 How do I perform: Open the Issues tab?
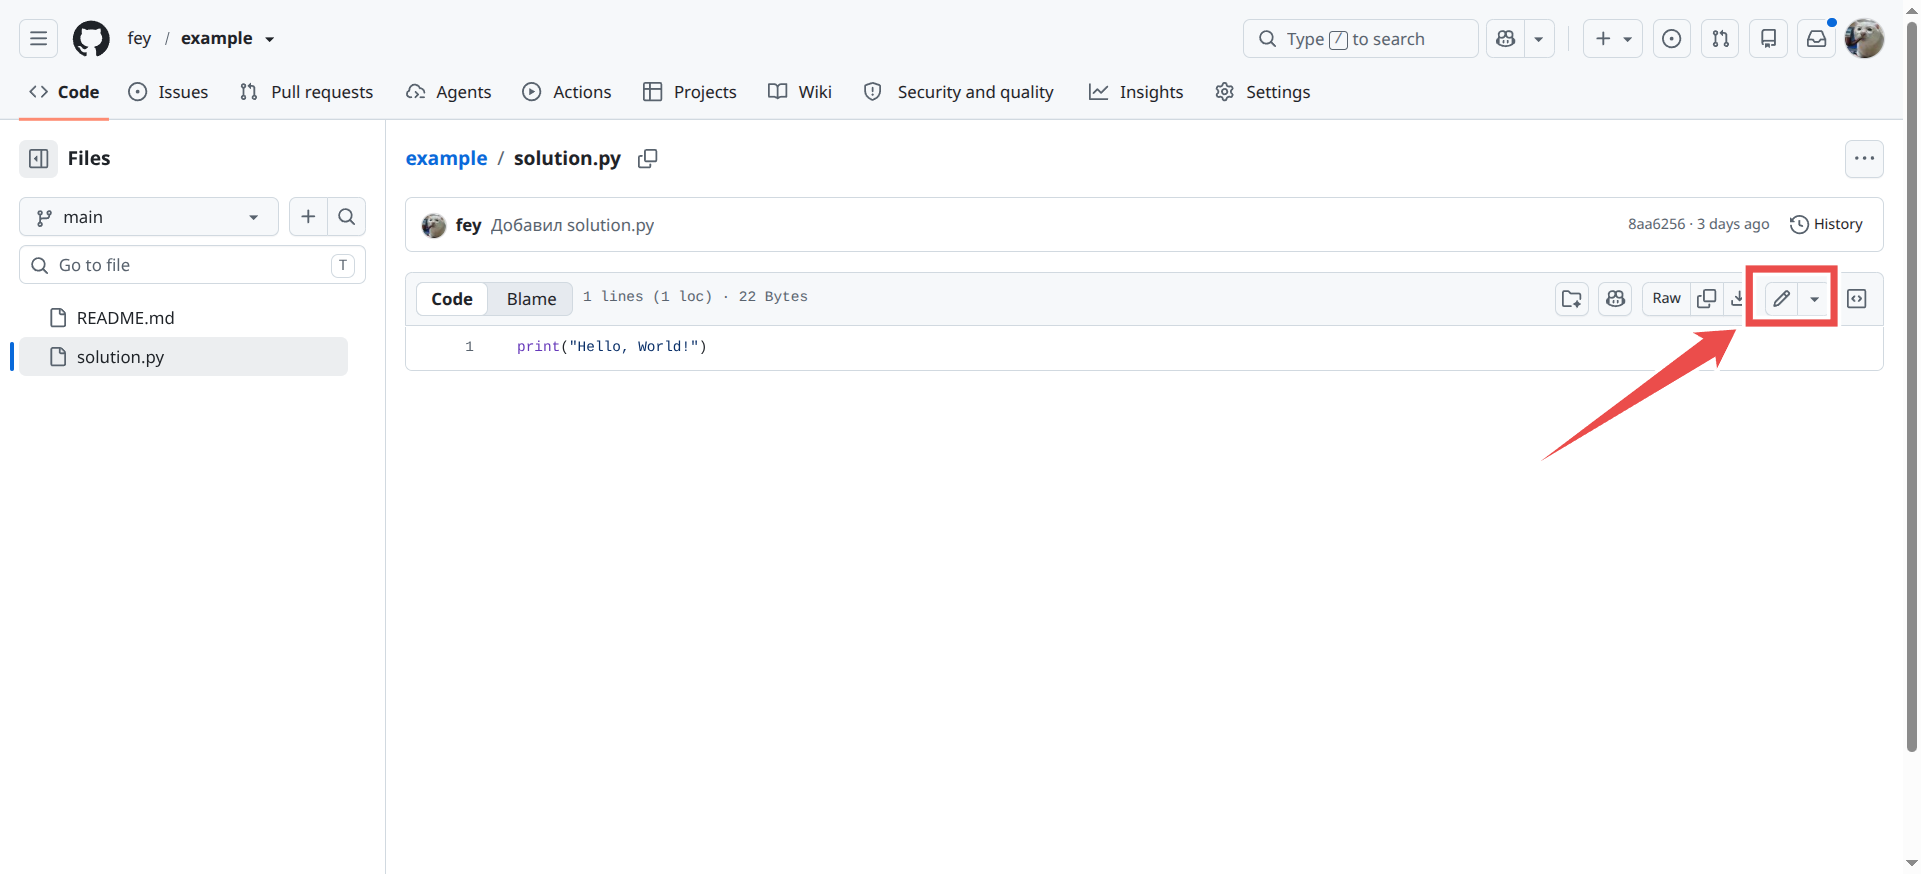point(169,92)
